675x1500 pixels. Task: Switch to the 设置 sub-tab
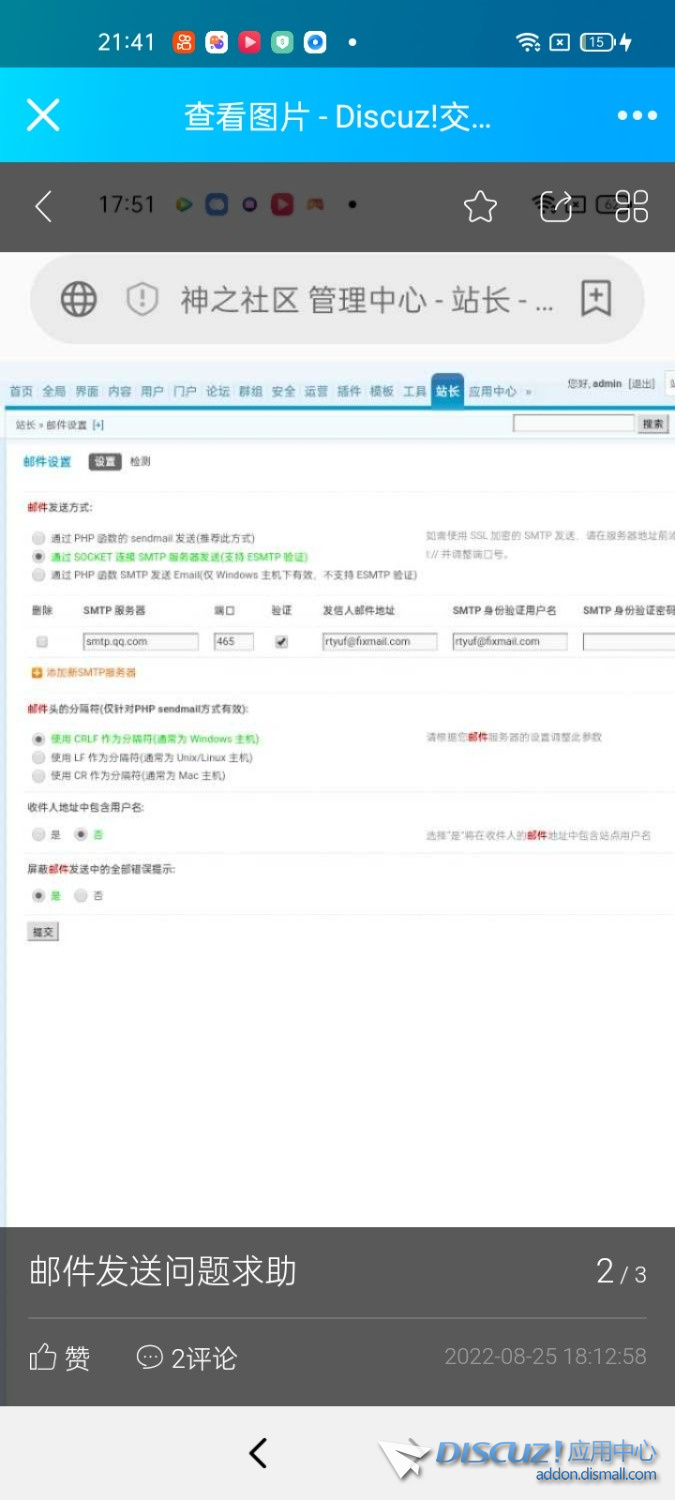[x=105, y=462]
